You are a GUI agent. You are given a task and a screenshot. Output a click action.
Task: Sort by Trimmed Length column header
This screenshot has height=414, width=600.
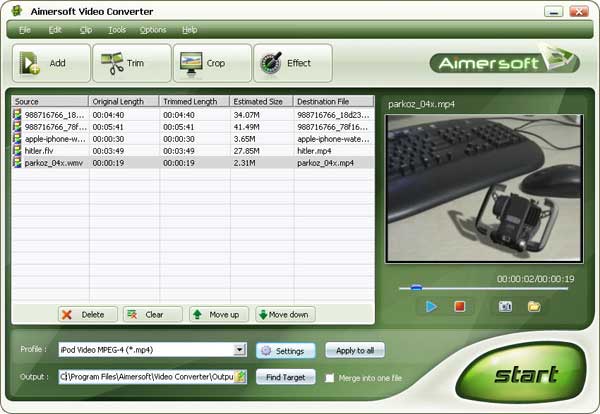tap(194, 101)
